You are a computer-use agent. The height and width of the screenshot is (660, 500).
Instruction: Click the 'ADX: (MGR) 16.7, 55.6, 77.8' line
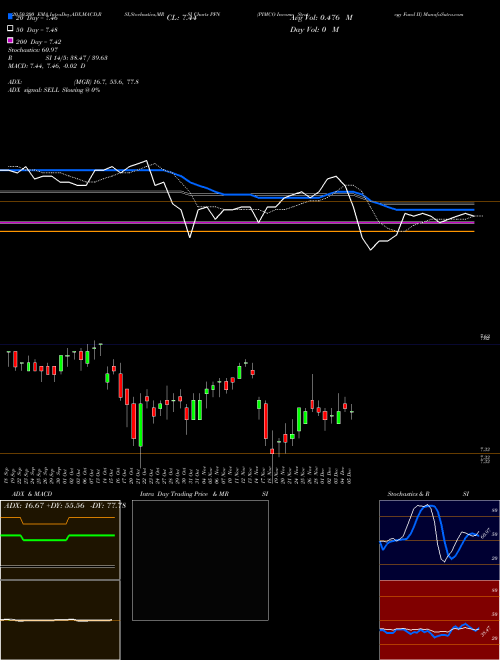(x=73, y=82)
